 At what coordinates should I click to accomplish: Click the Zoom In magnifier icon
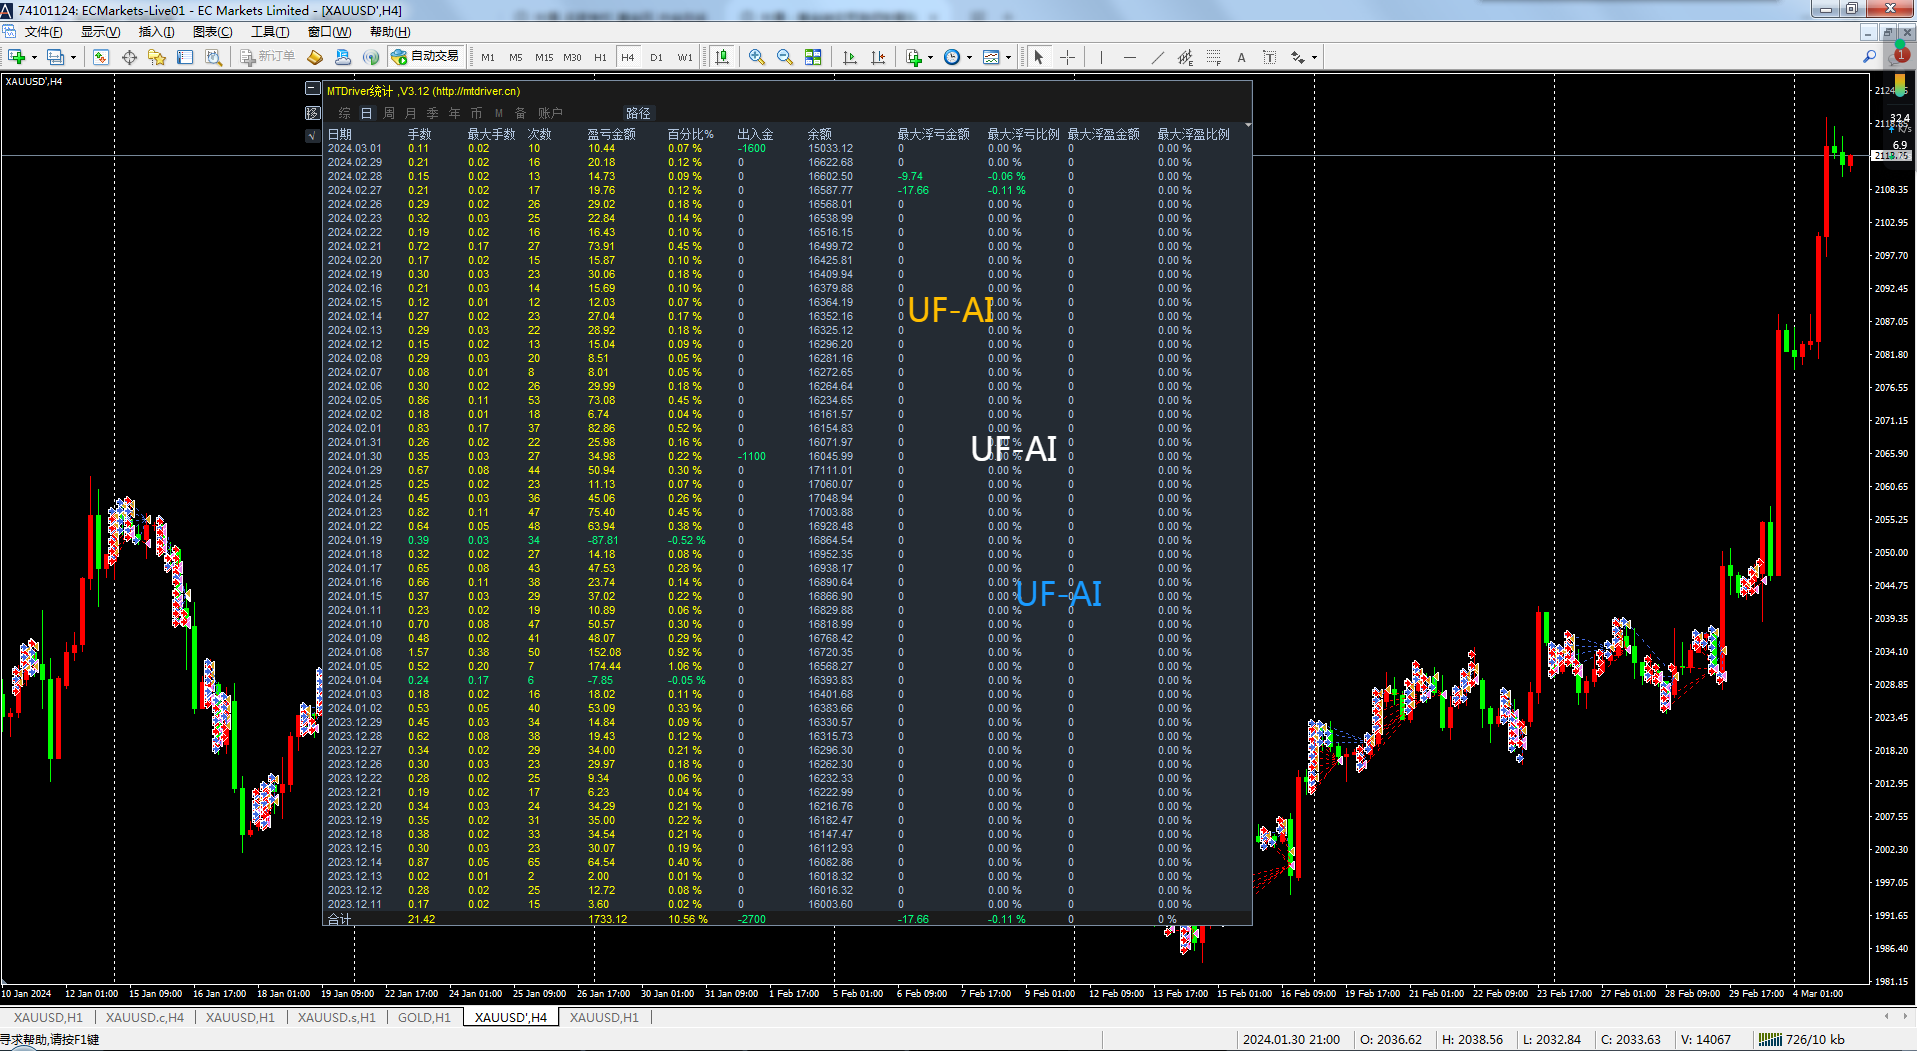757,57
